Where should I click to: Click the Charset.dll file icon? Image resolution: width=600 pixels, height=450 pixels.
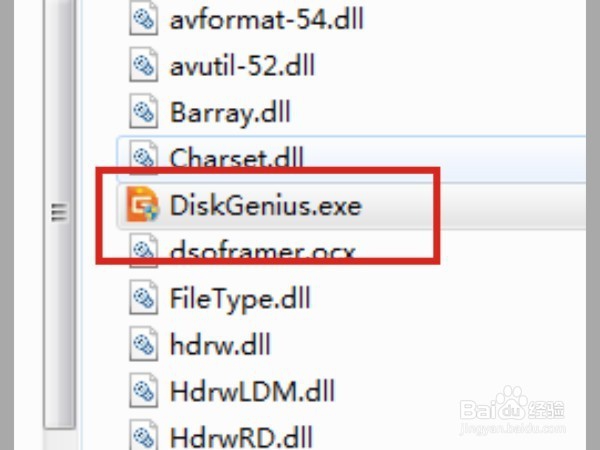point(143,157)
